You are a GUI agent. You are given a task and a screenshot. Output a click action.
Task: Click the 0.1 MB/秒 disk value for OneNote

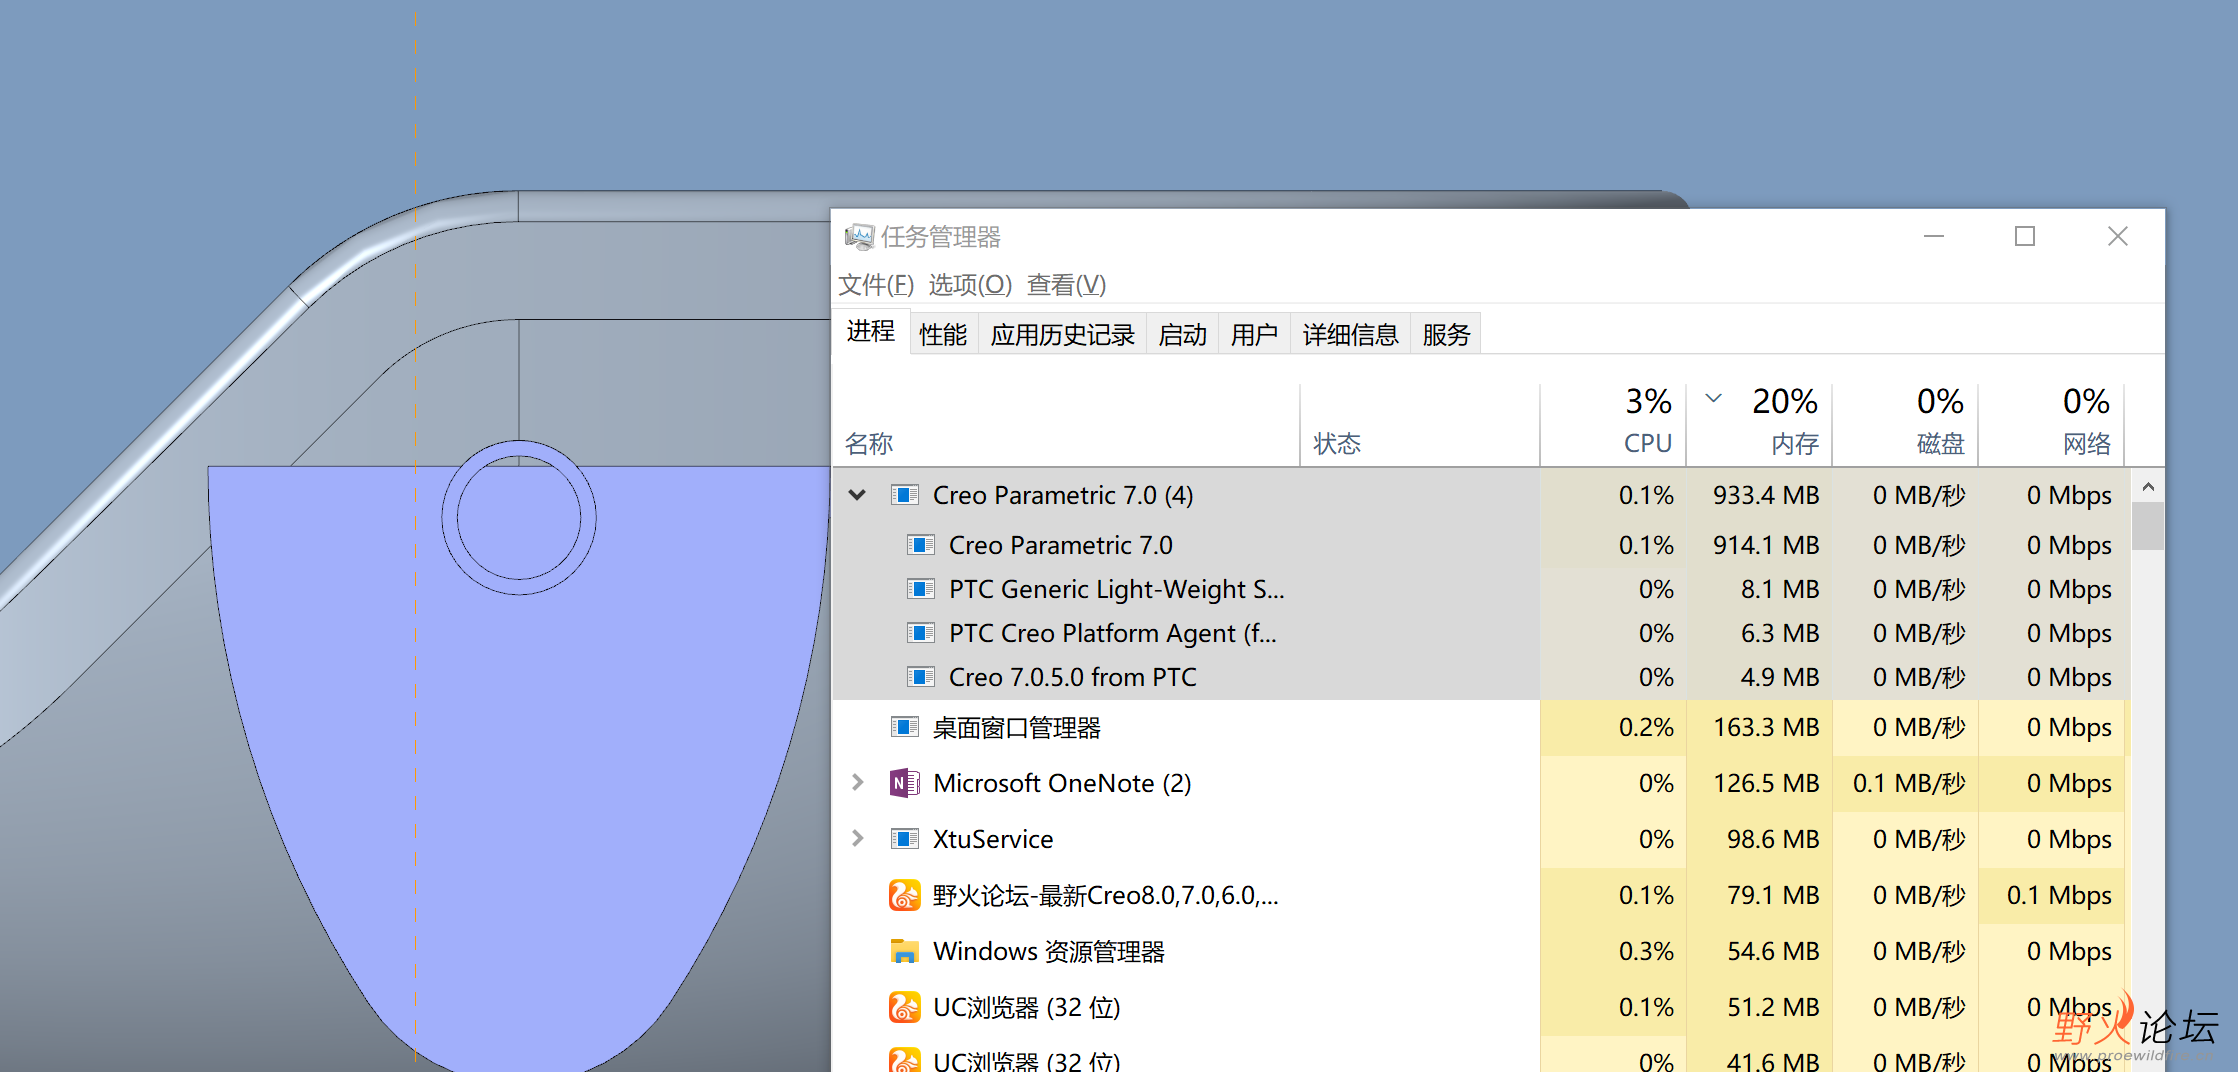1909,783
